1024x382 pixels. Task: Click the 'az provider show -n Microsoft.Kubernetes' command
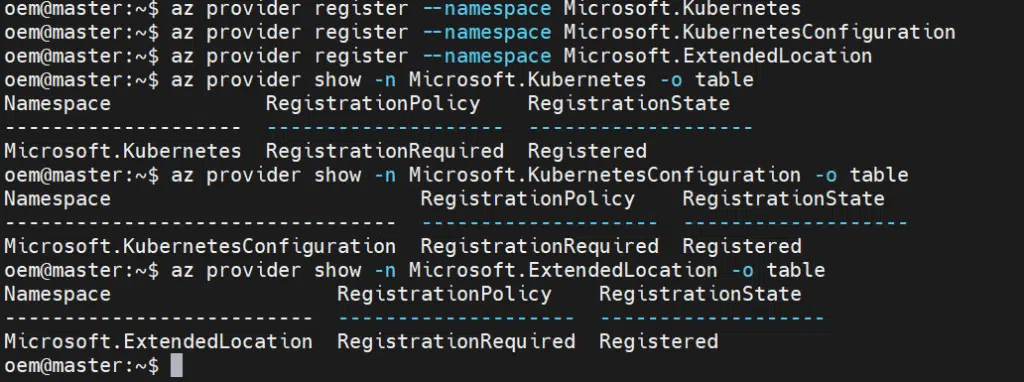(462, 80)
